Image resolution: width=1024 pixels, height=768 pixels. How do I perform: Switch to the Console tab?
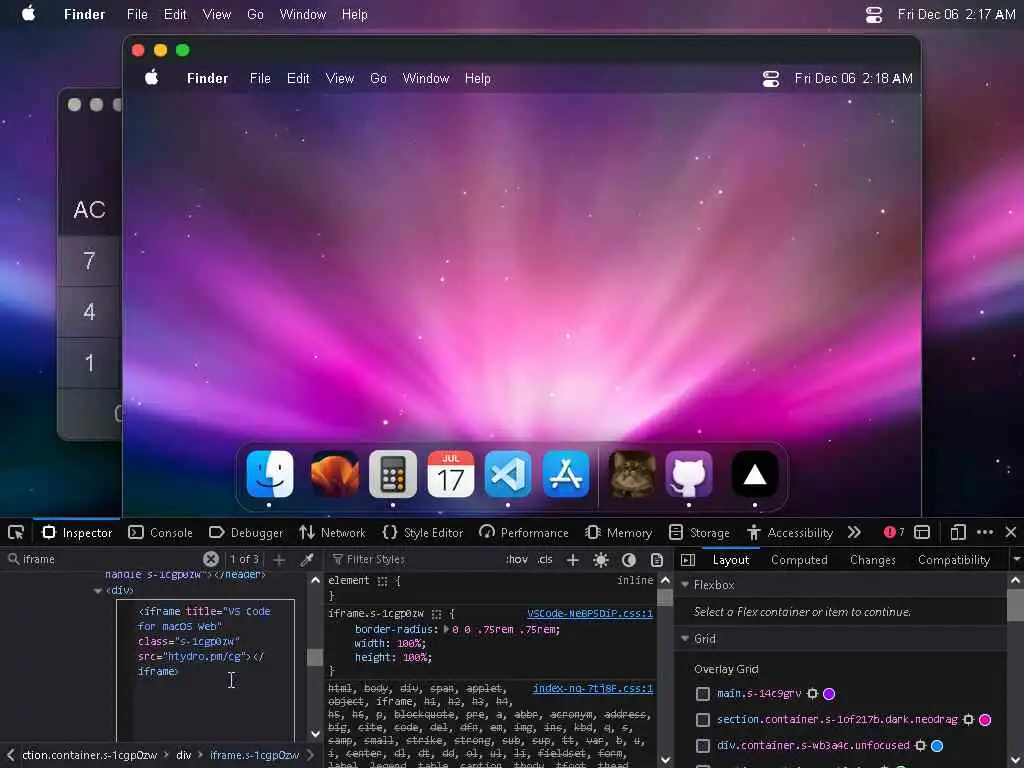point(161,533)
